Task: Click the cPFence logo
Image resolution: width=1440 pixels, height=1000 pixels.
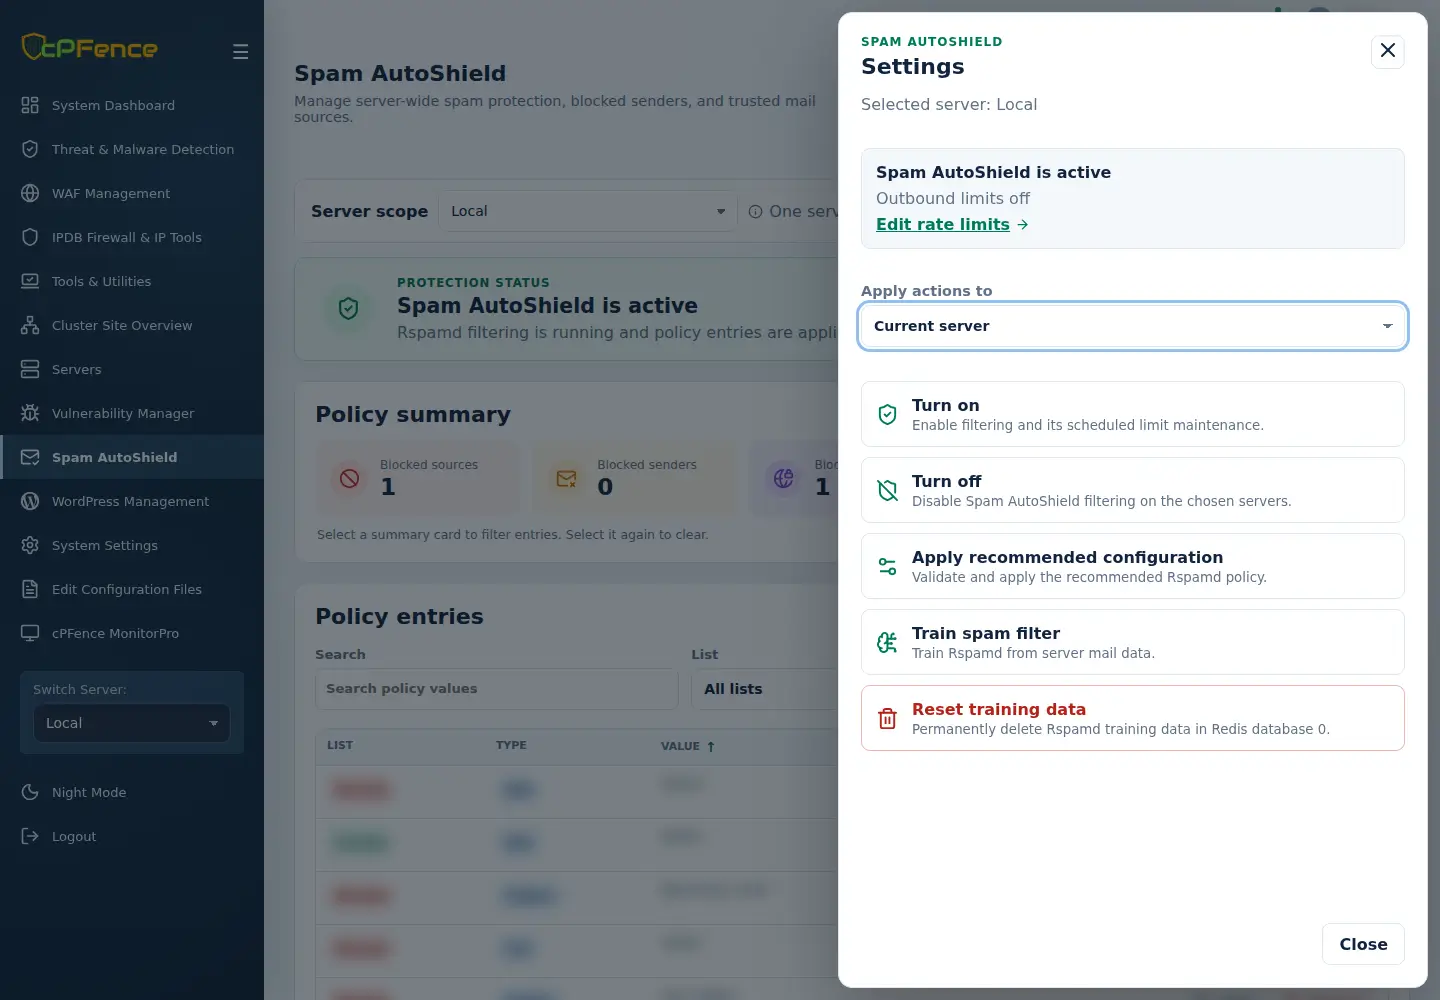Action: click(89, 47)
